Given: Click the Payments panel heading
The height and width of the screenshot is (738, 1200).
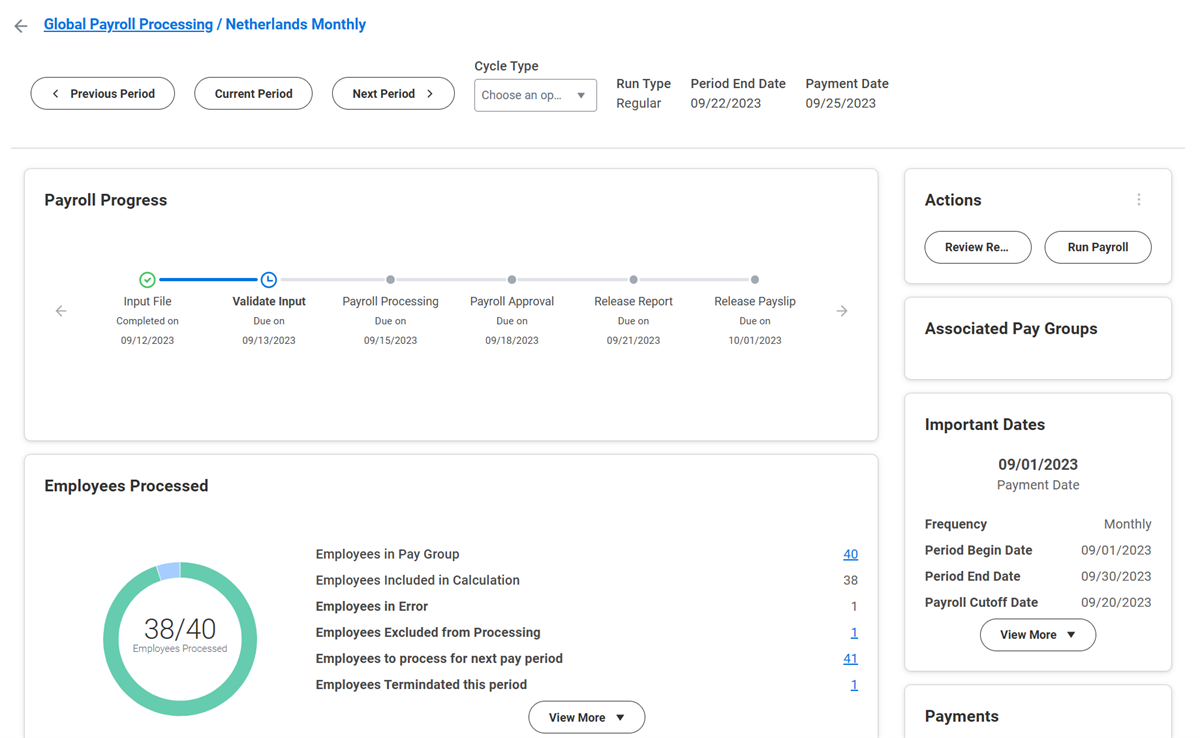Looking at the screenshot, I should (962, 717).
